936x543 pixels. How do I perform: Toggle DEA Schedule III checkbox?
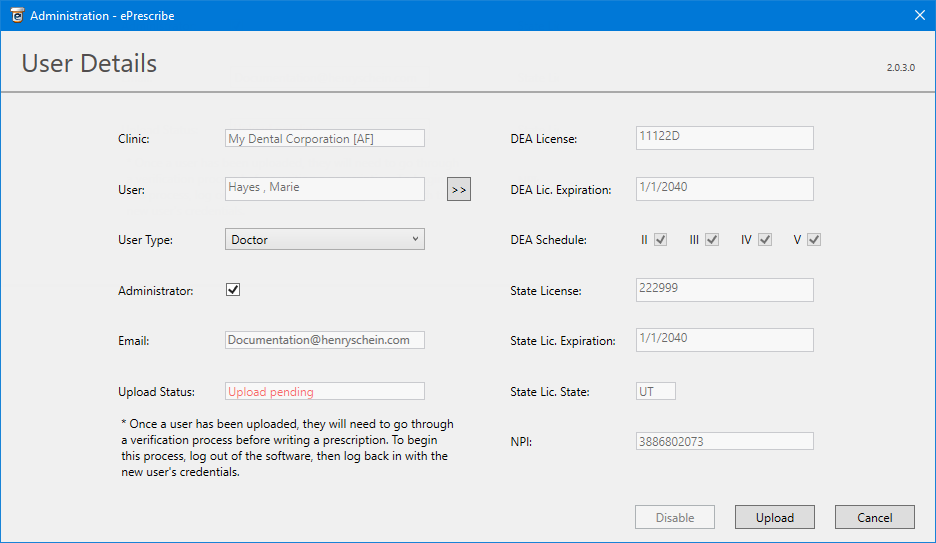[712, 240]
